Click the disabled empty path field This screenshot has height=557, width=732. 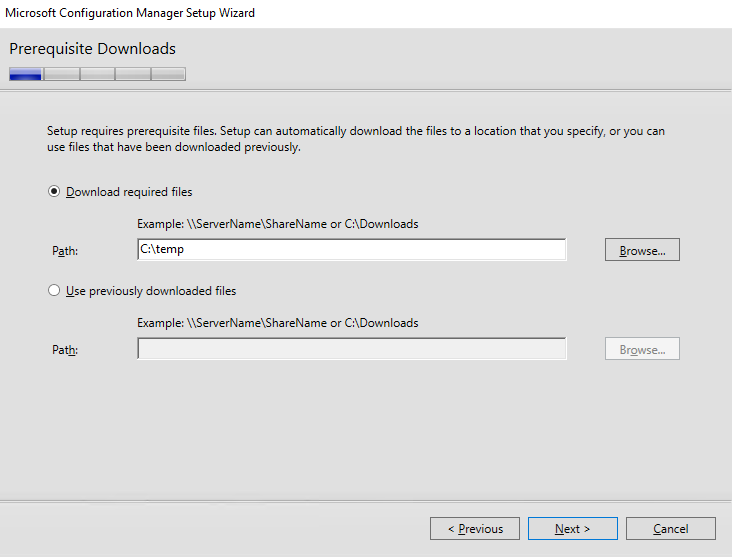pos(351,349)
